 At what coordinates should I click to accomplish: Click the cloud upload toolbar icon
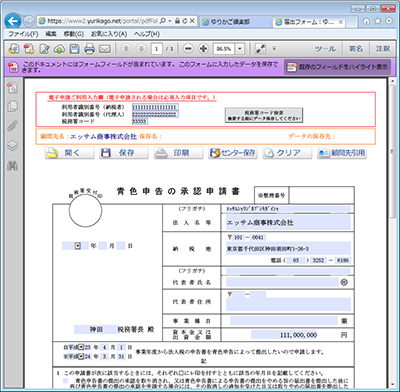tap(59, 49)
